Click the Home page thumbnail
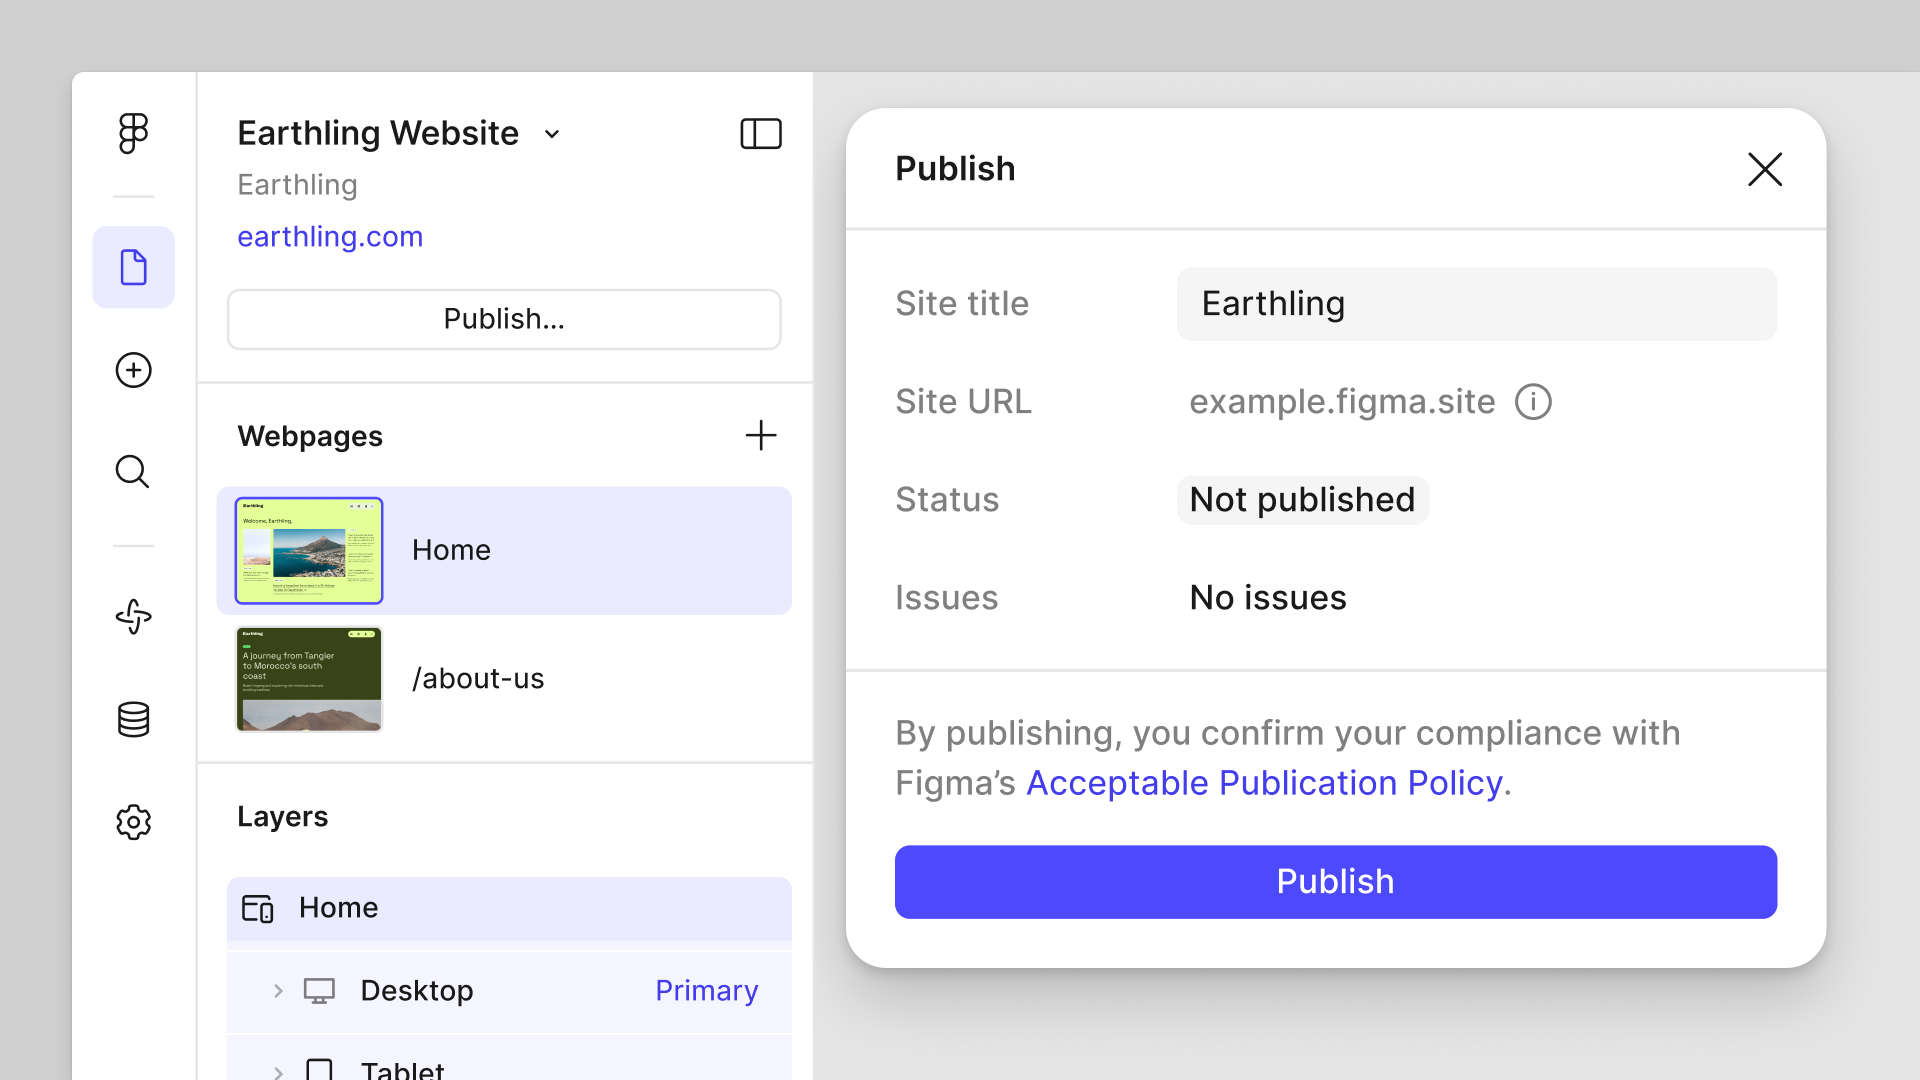Viewport: 1920px width, 1080px height. [x=308, y=550]
